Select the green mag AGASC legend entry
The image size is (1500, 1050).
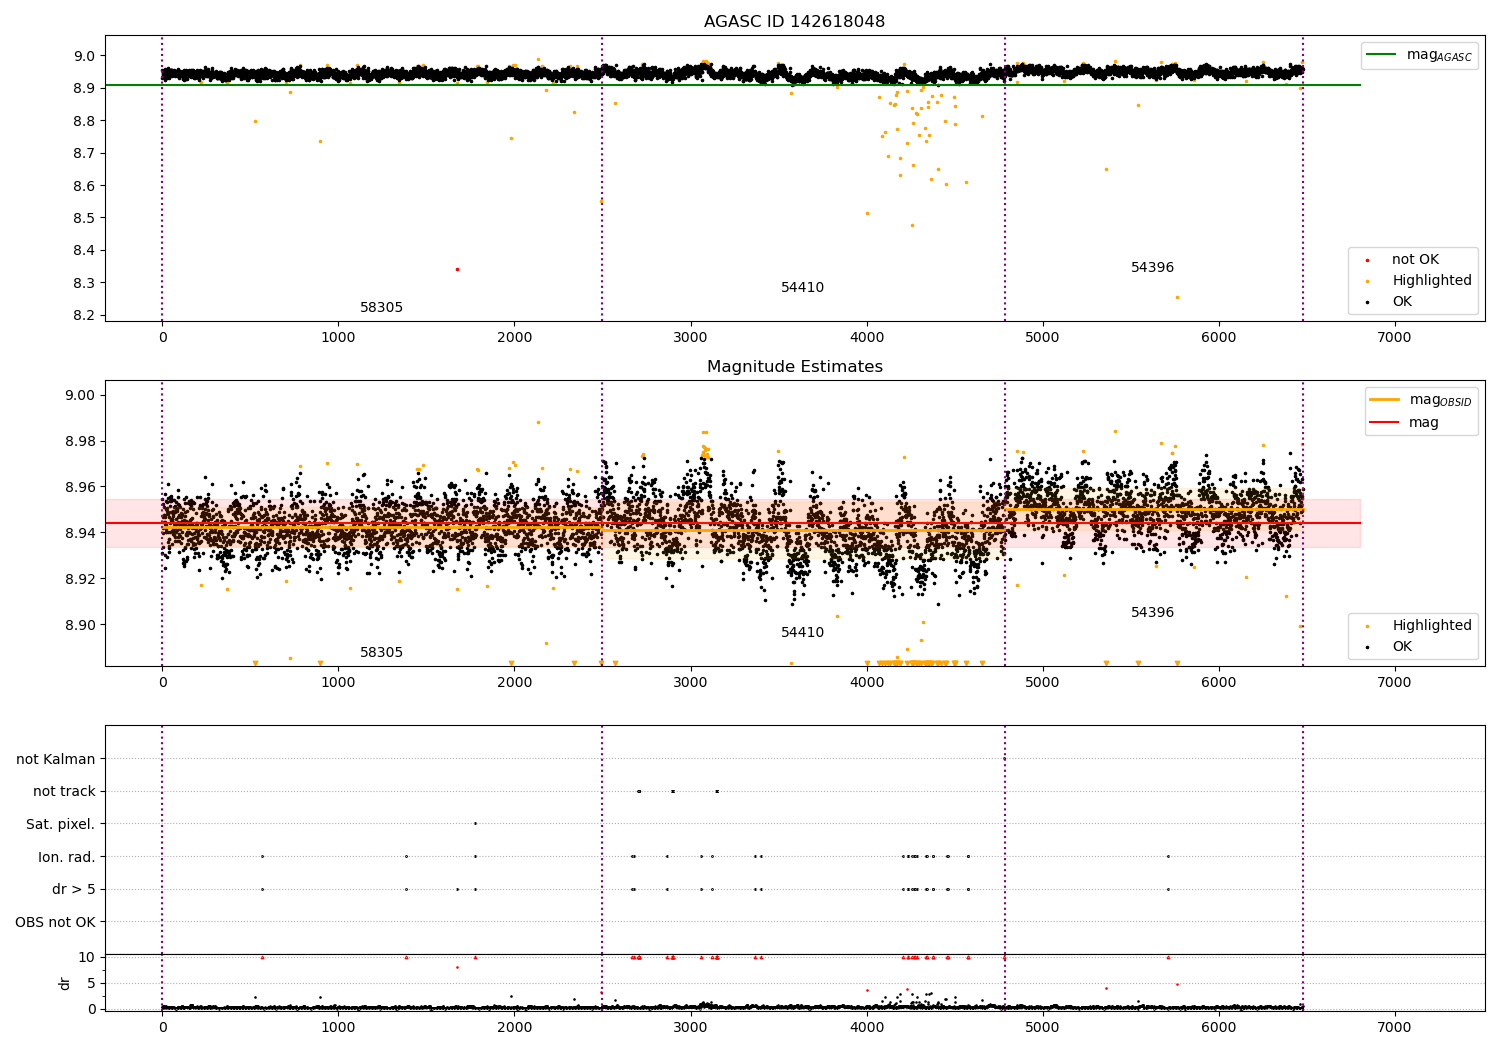(1419, 55)
